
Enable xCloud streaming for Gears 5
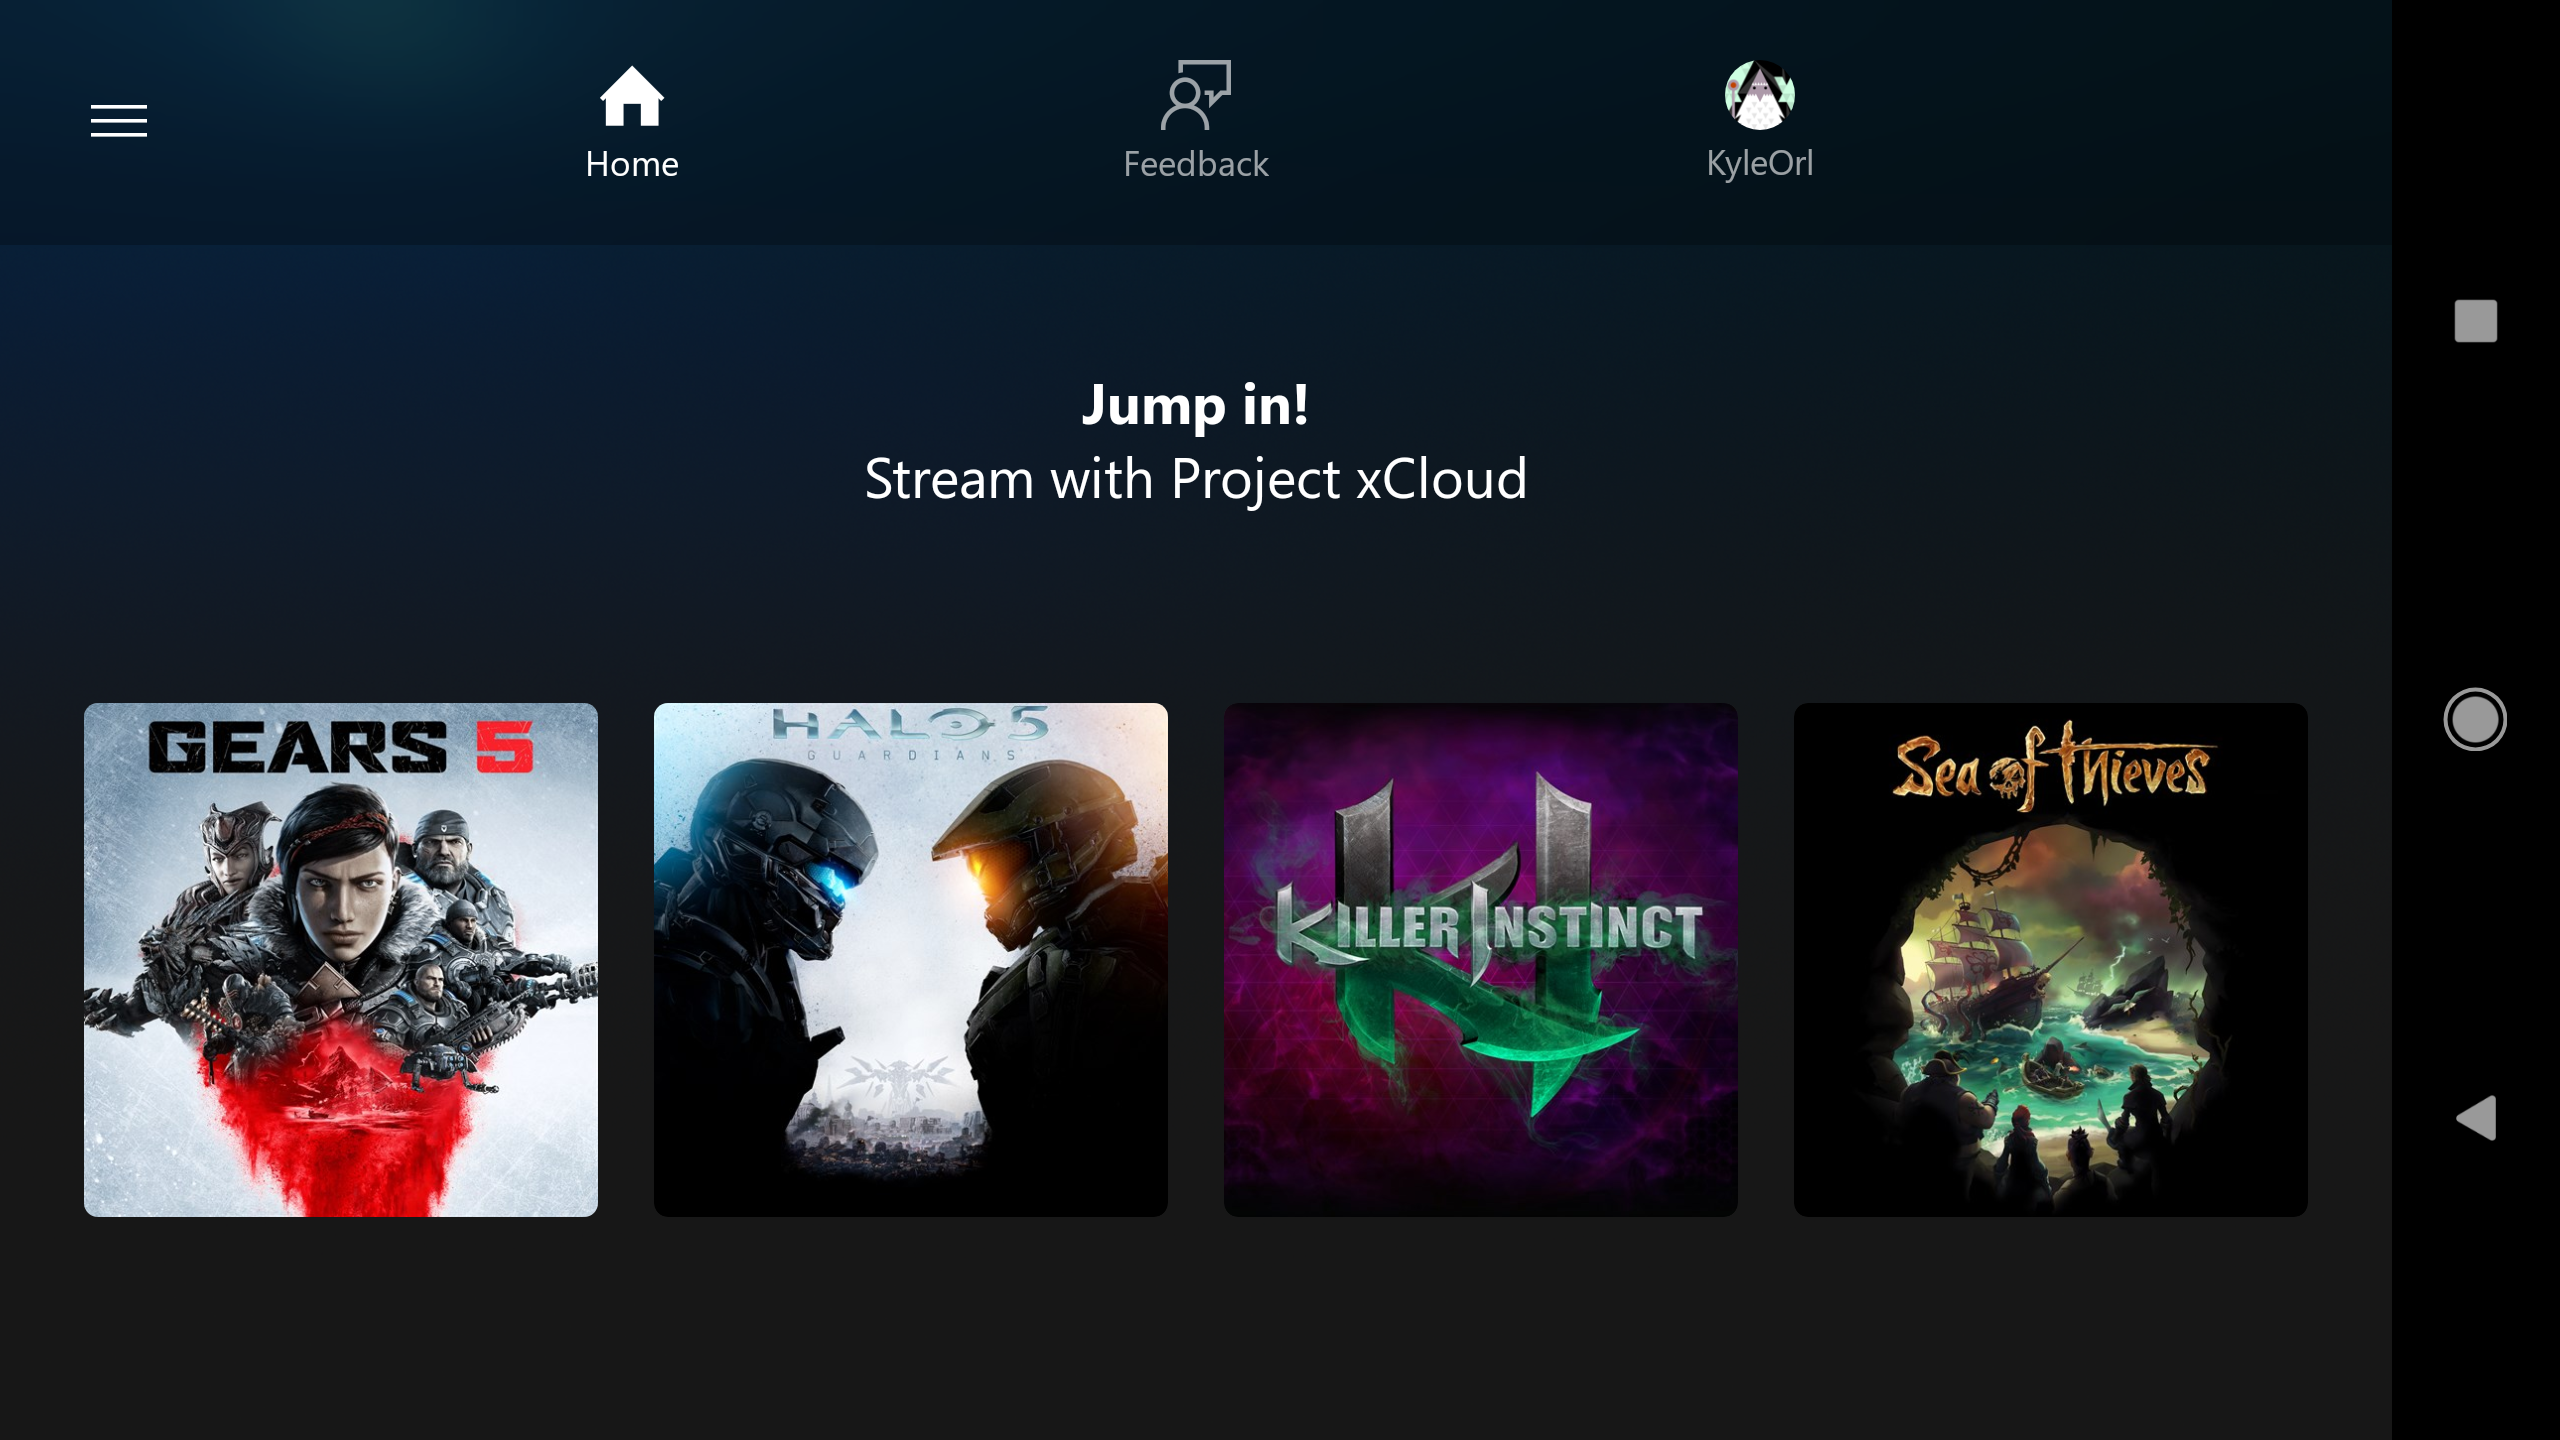[339, 958]
